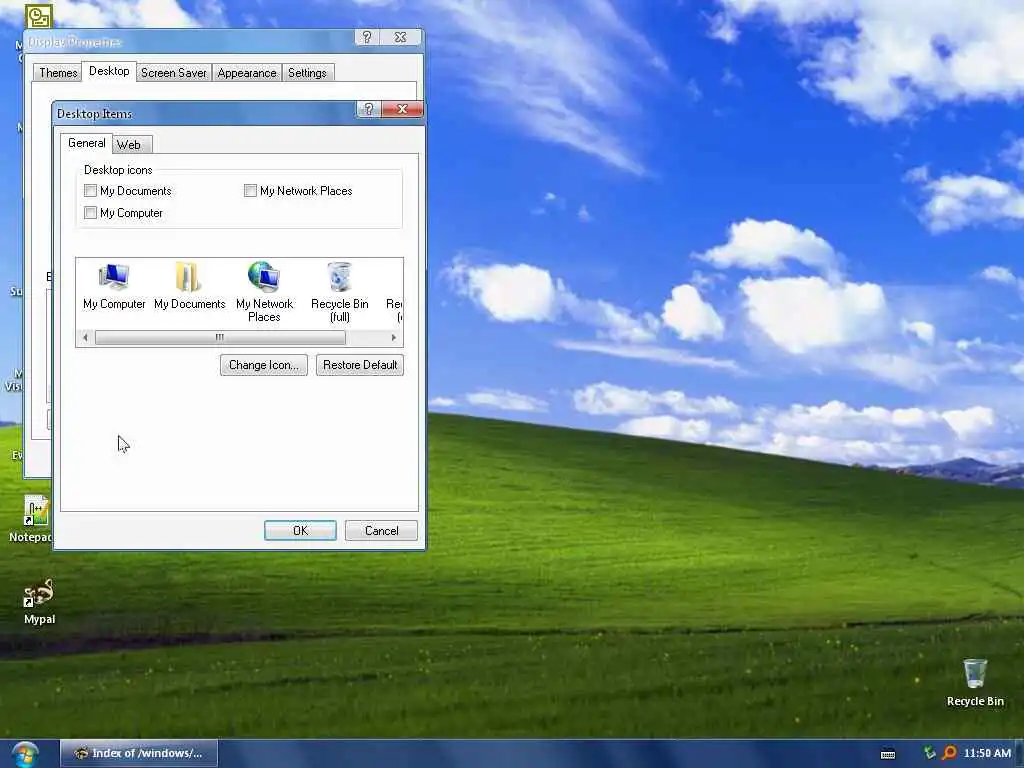Click the Start orb button

tap(26, 754)
